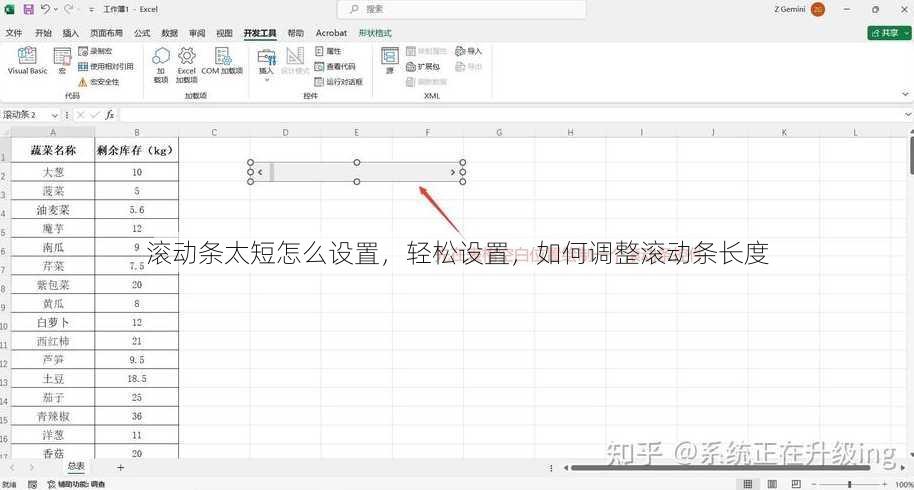Viewport: 914px width, 490px height.
Task: Select column H header
Action: pyautogui.click(x=570, y=132)
